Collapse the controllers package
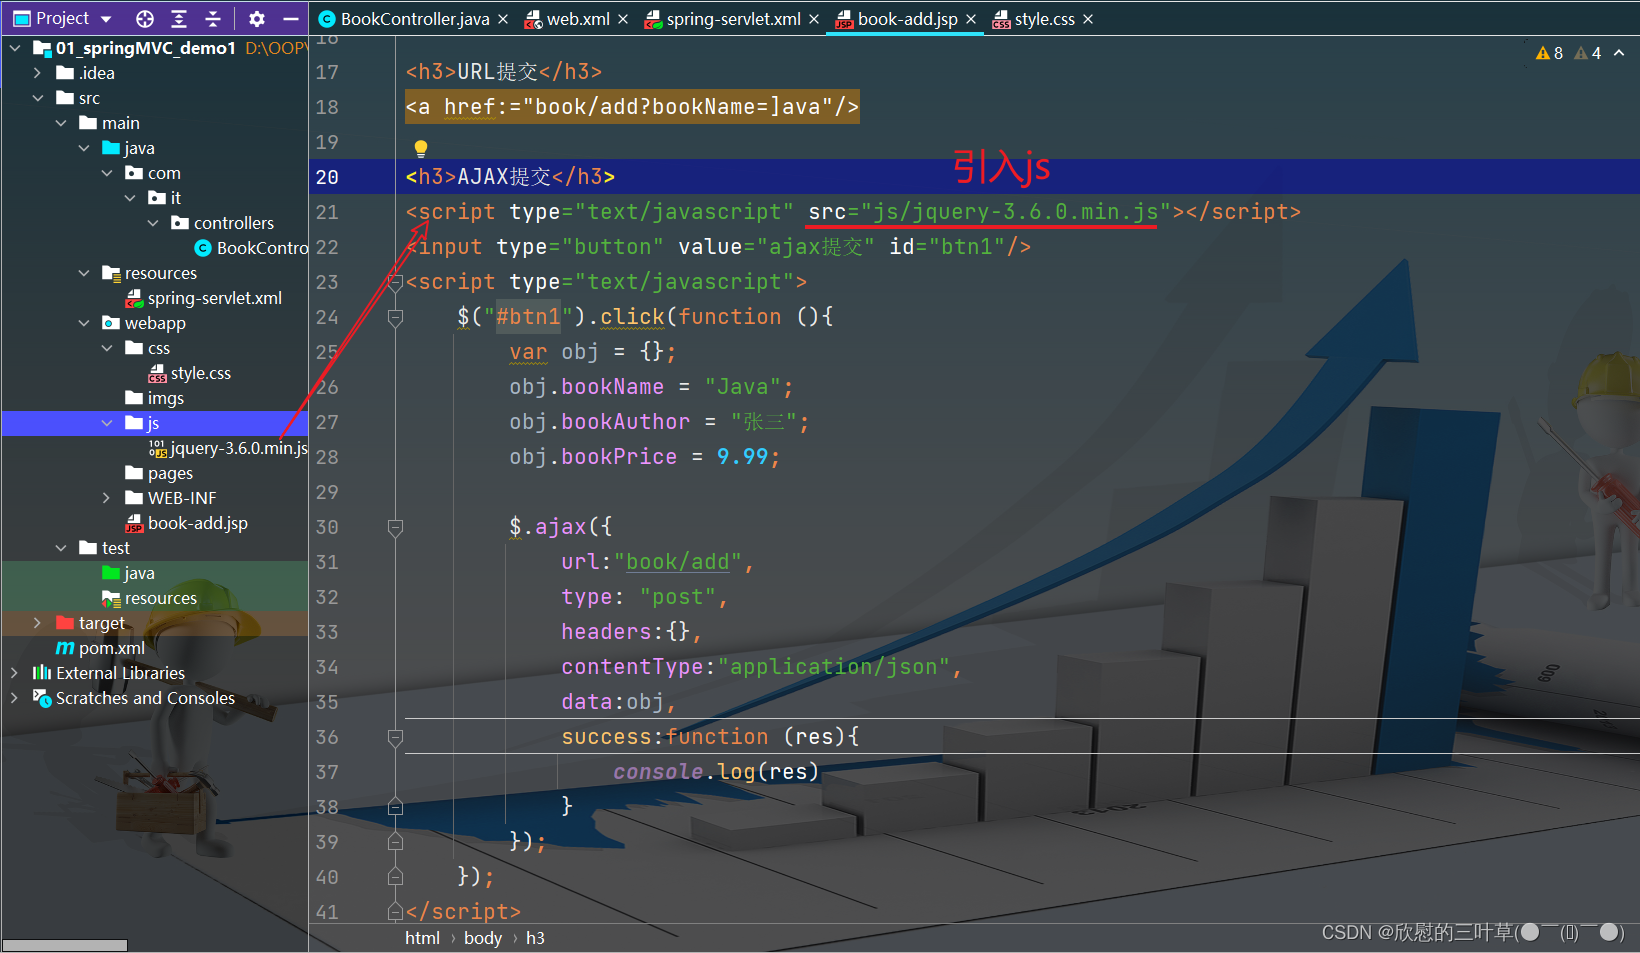Viewport: 1640px width, 953px height. pos(153,223)
